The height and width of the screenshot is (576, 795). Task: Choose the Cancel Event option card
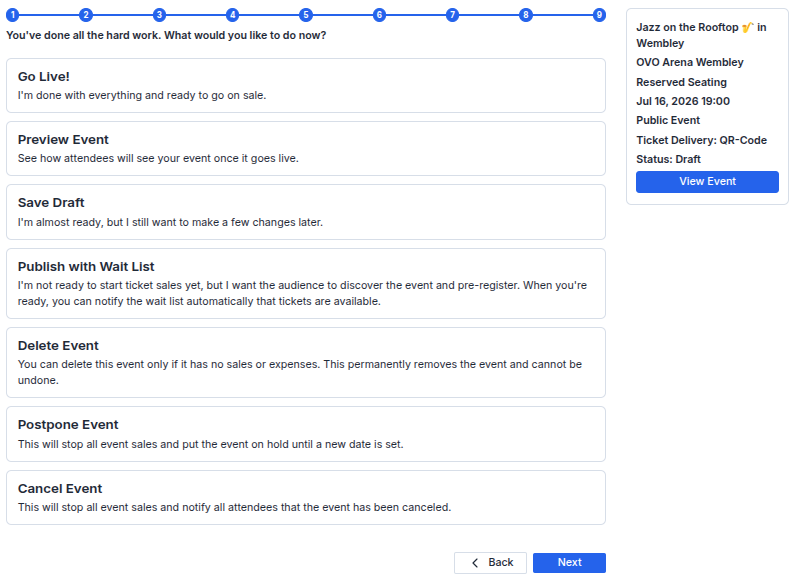306,497
